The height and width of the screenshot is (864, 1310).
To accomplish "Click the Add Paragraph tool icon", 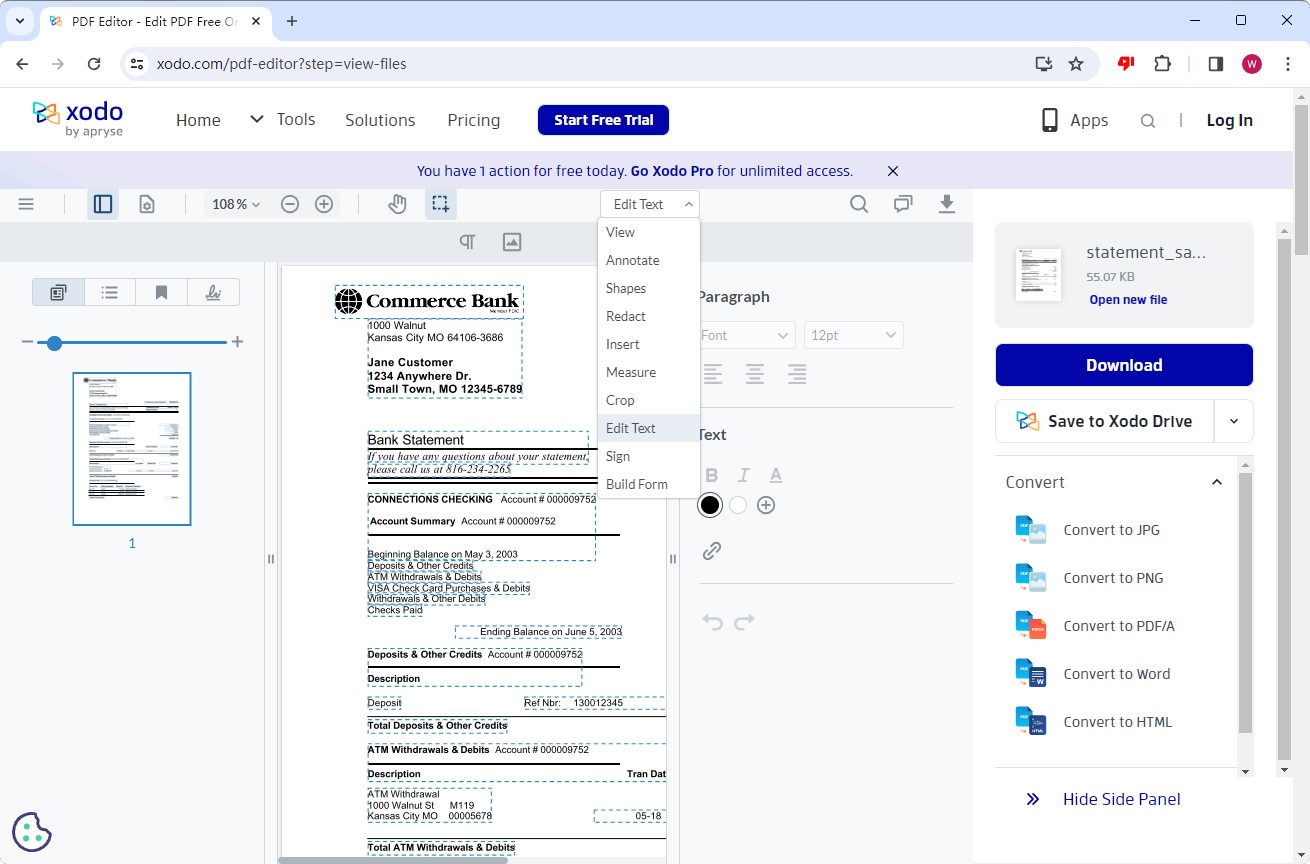I will (x=467, y=242).
